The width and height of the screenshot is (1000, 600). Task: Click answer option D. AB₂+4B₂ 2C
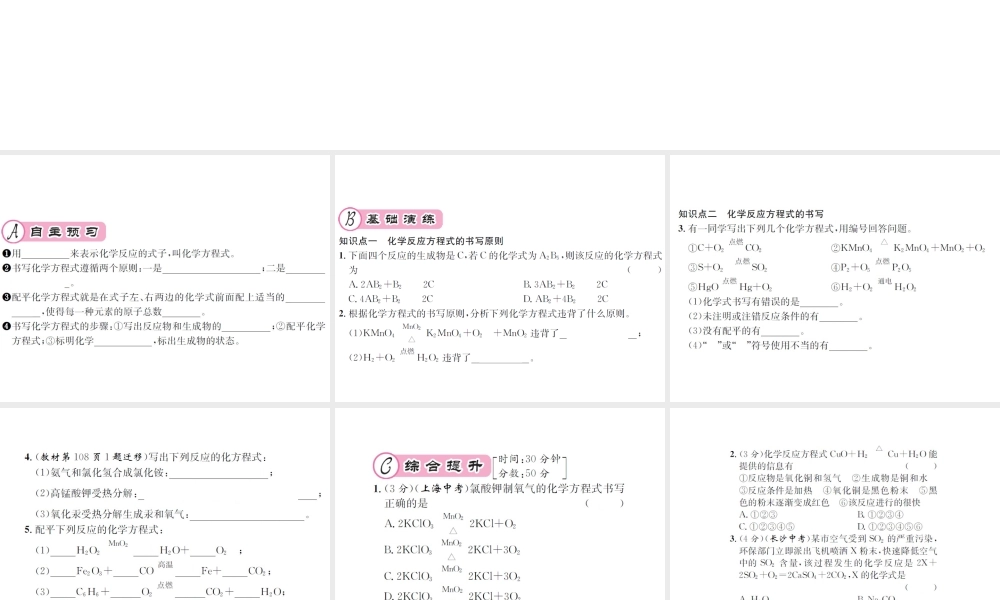point(566,298)
